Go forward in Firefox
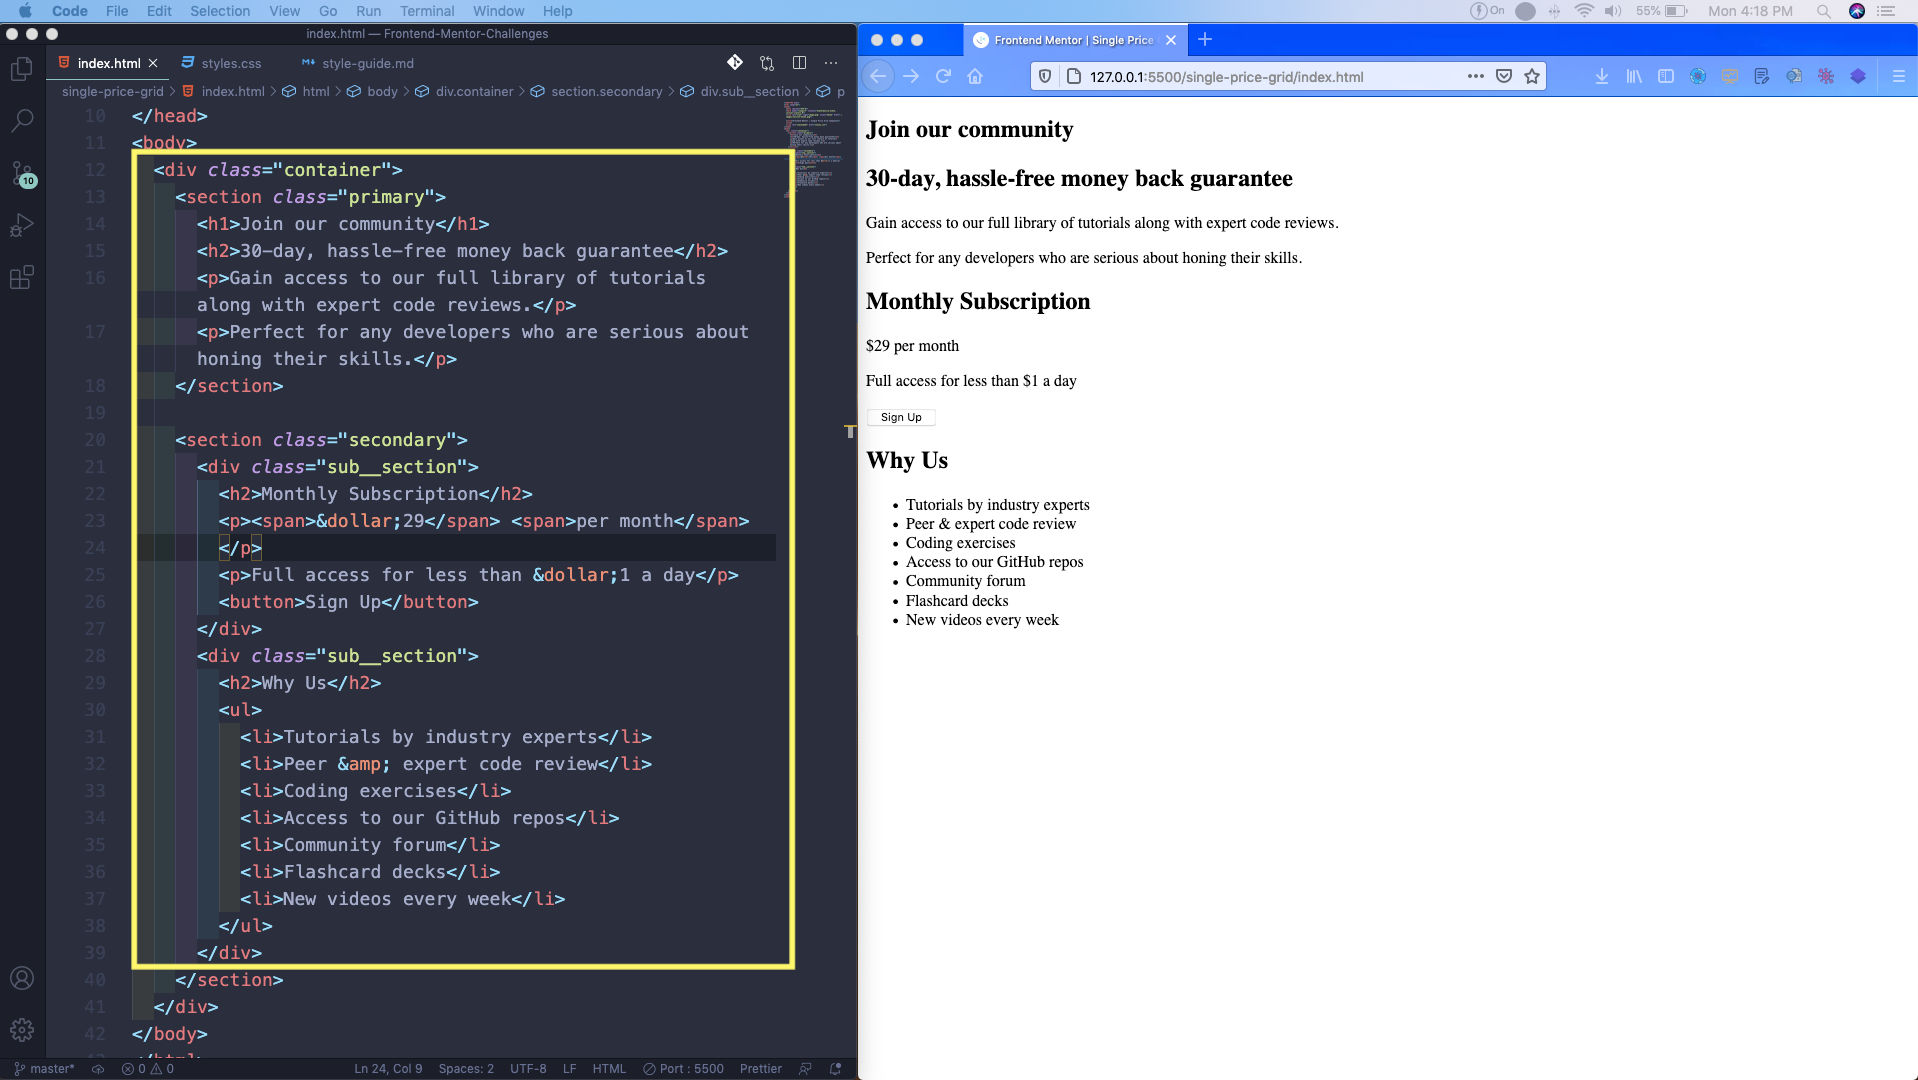The height and width of the screenshot is (1080, 1918). (911, 76)
